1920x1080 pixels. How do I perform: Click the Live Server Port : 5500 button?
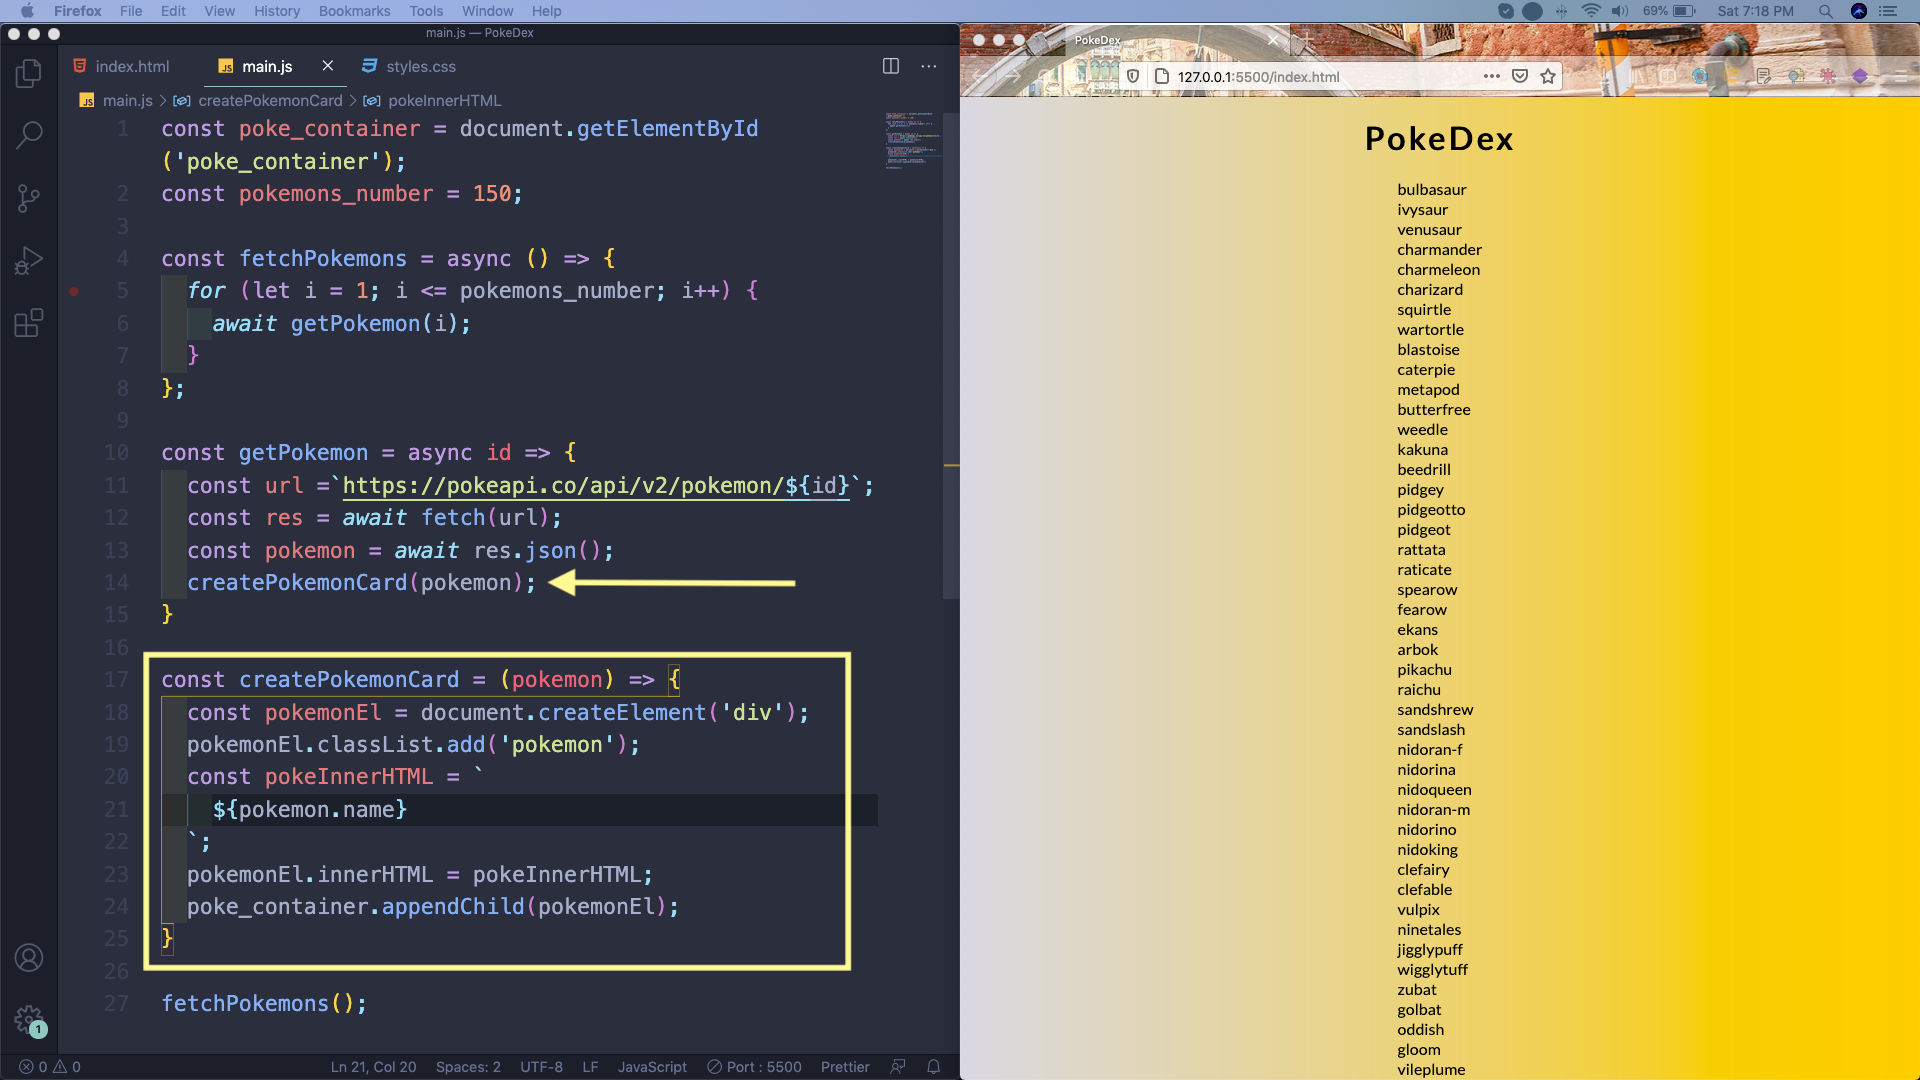pos(754,1067)
